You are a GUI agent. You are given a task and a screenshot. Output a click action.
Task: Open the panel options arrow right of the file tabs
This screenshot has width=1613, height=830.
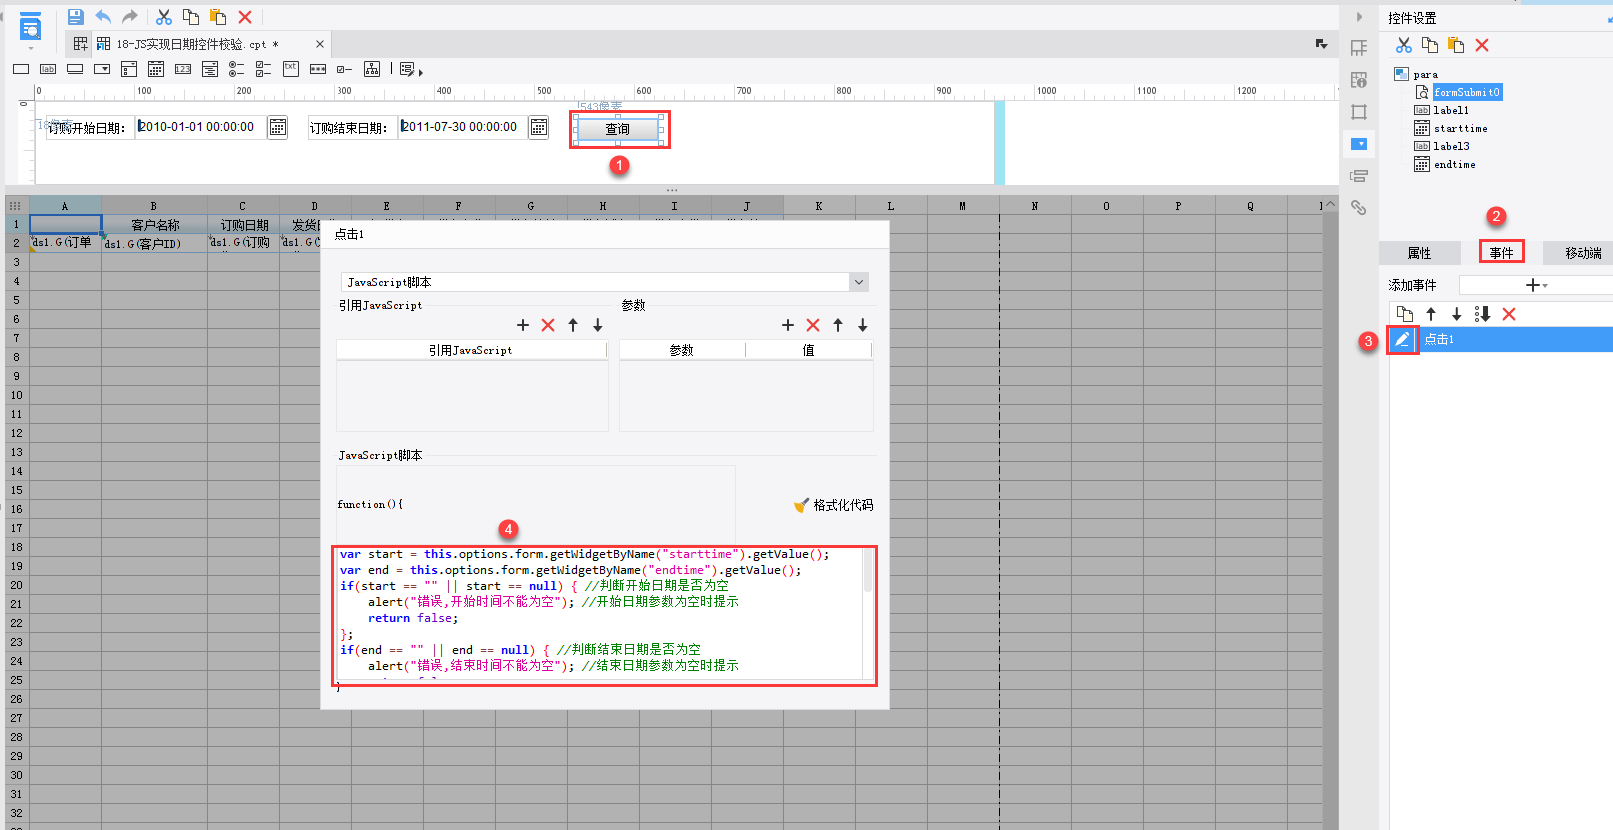(x=1322, y=44)
